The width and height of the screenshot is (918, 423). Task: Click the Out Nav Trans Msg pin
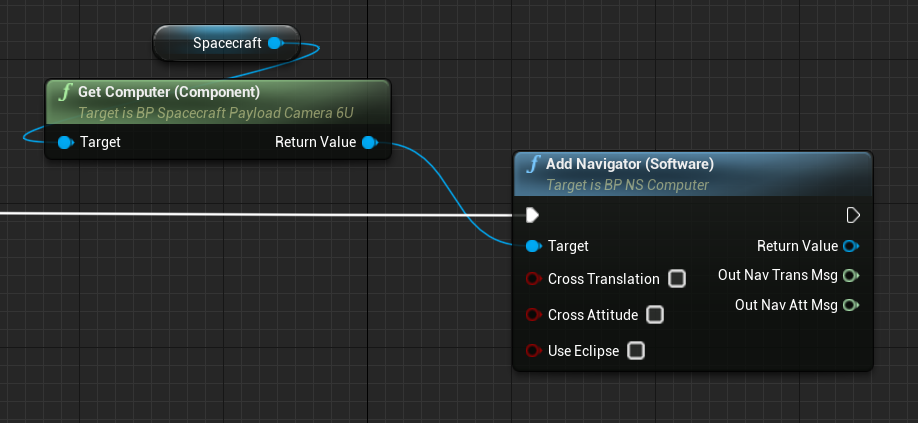851,274
